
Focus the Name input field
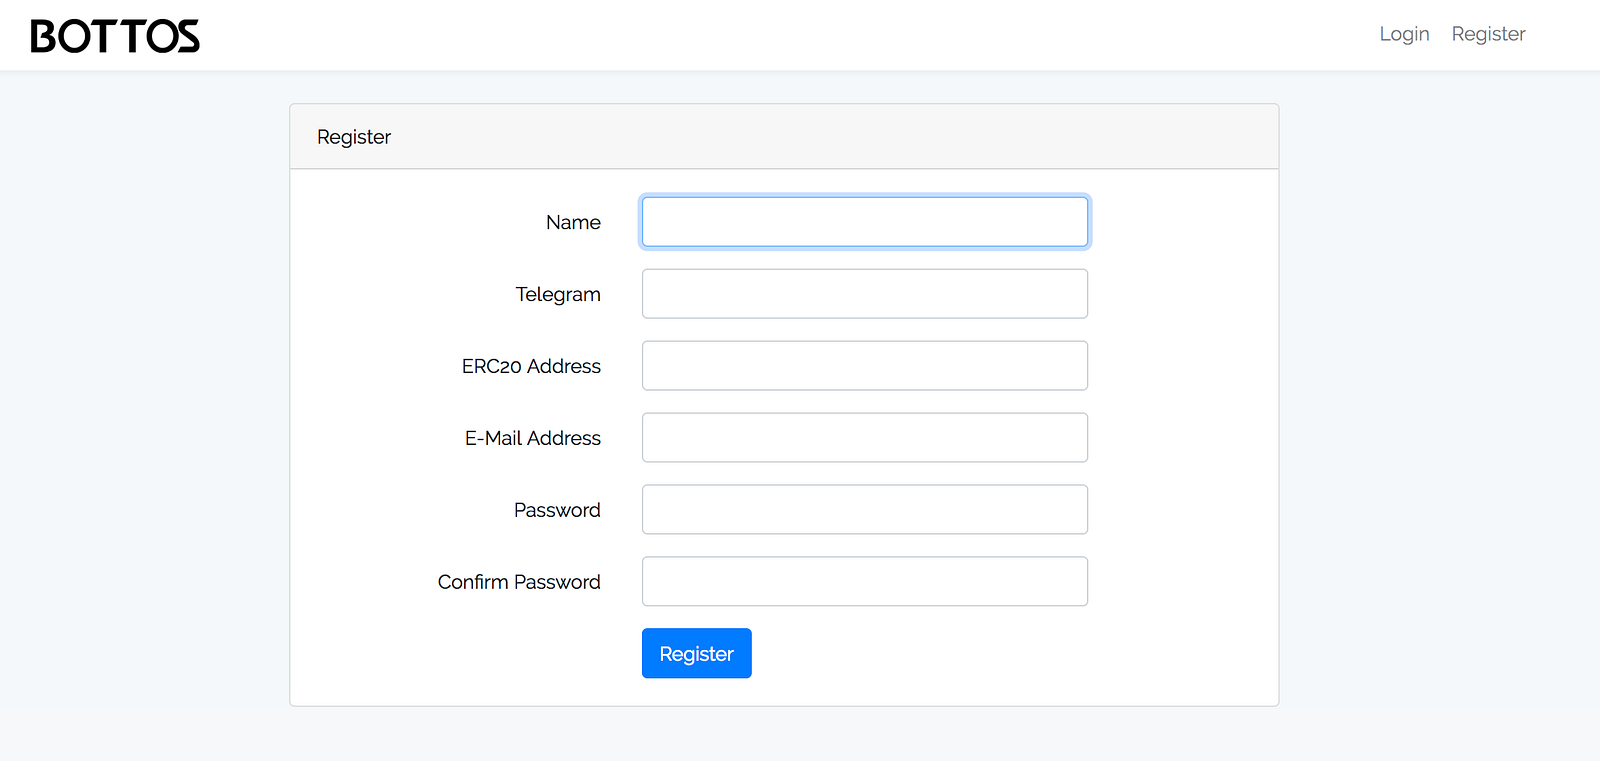[864, 222]
